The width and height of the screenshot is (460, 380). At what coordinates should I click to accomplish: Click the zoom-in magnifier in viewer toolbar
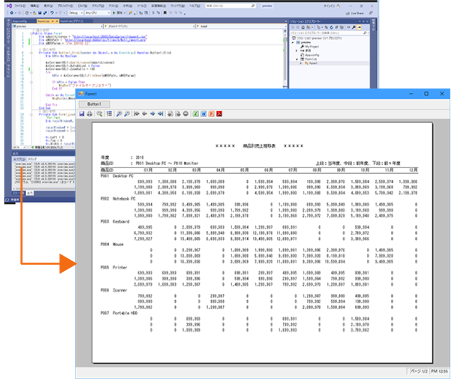pos(119,114)
